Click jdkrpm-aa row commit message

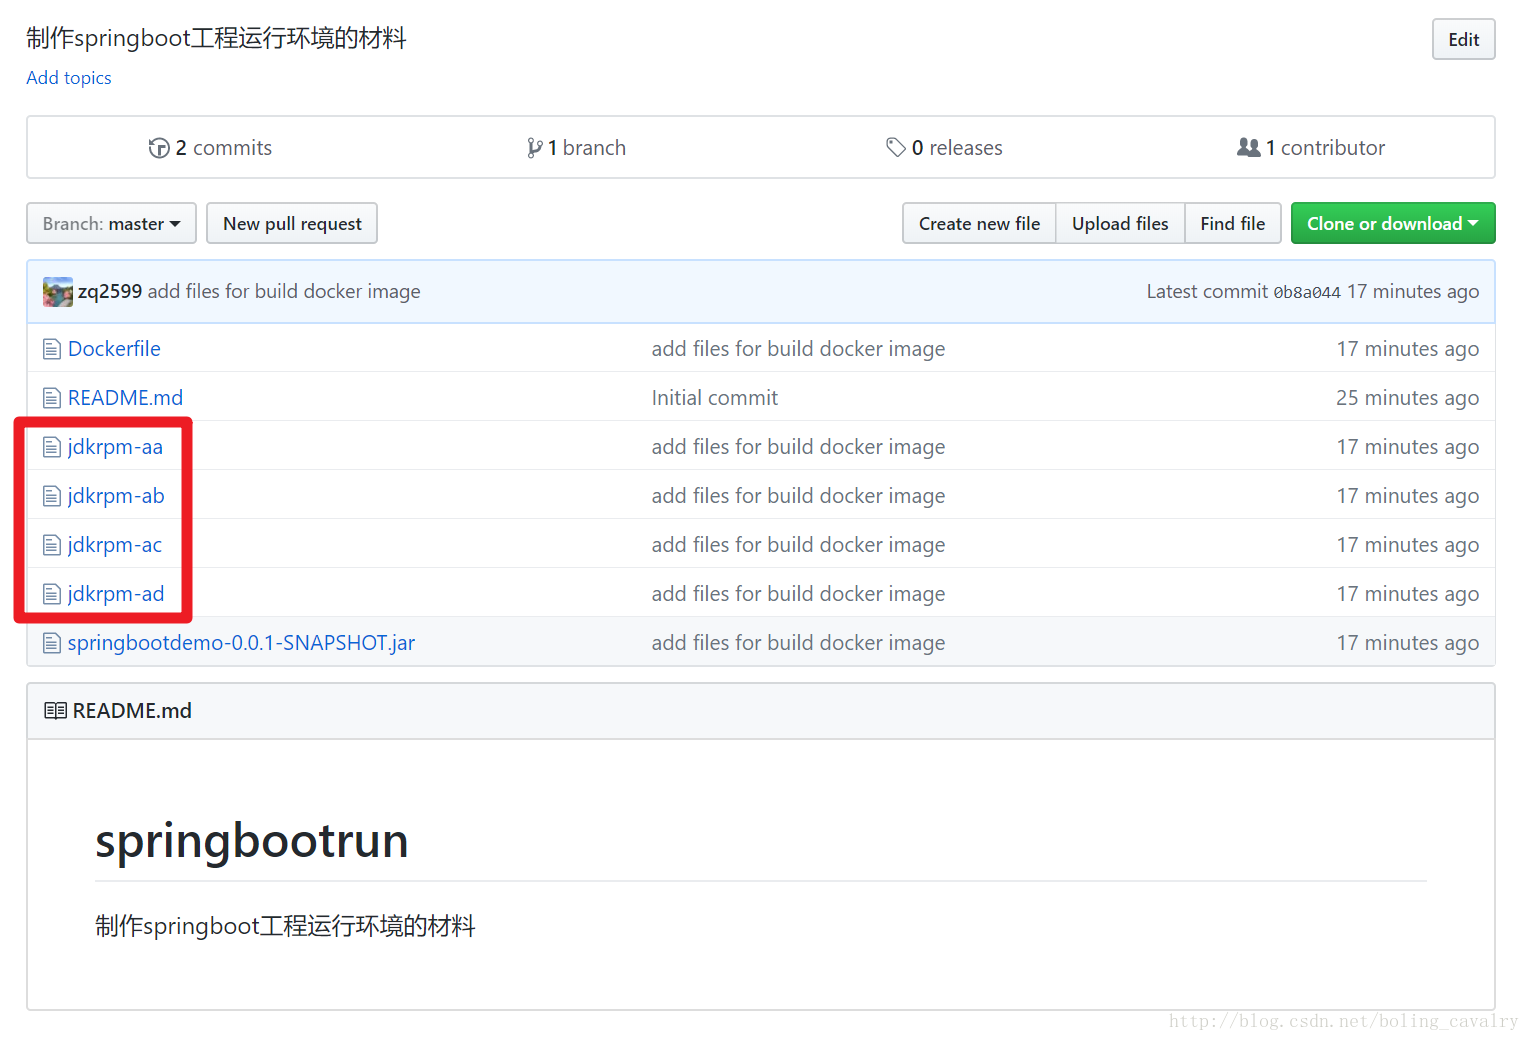pos(798,447)
